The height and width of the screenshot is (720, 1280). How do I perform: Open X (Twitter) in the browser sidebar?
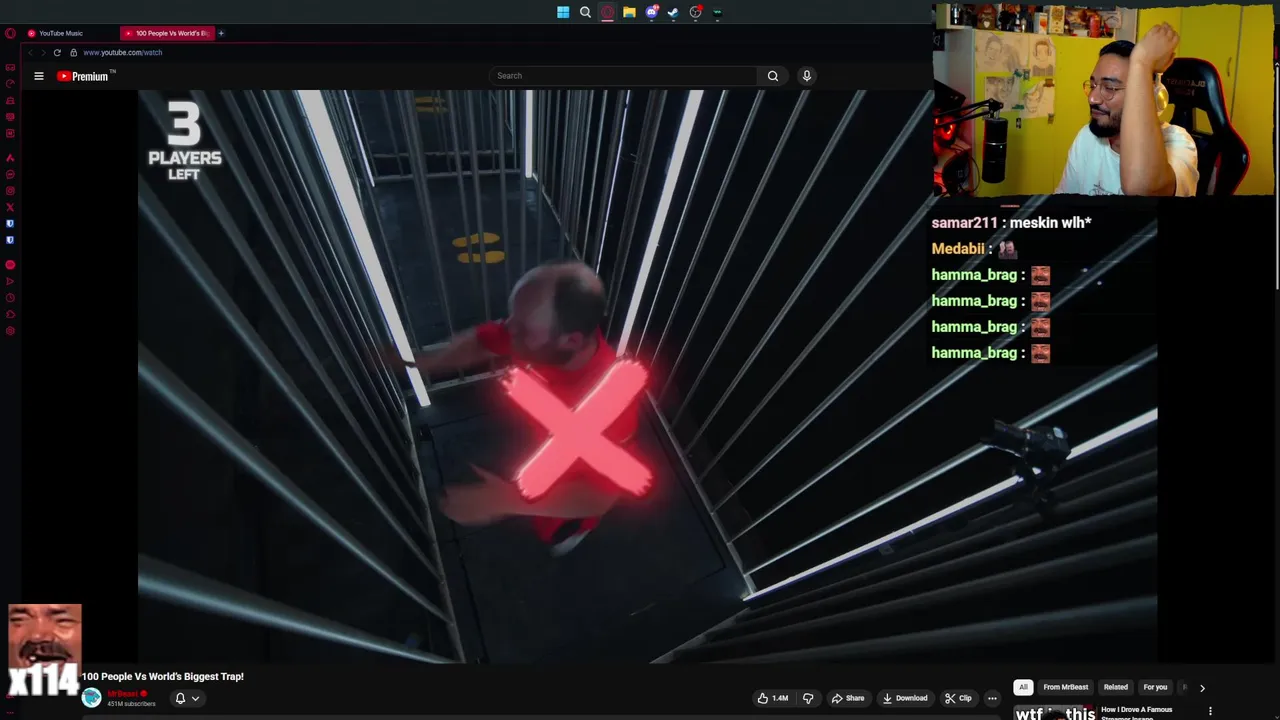click(x=10, y=207)
